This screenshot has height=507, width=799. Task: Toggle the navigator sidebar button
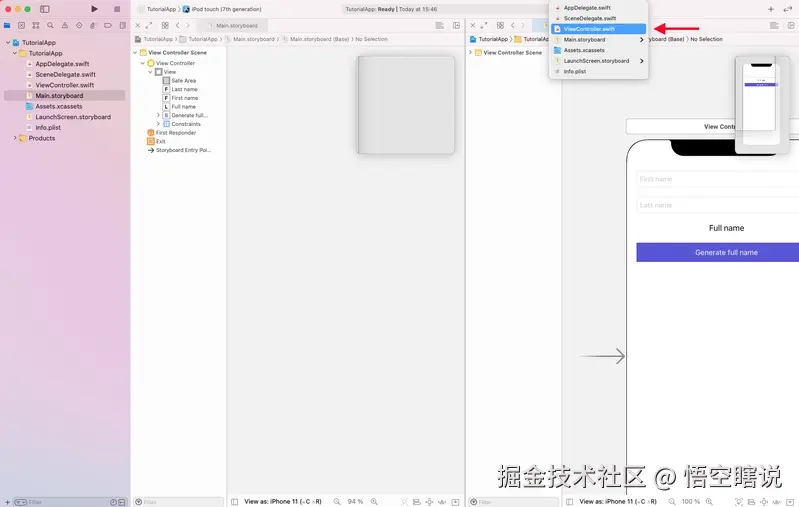click(45, 9)
